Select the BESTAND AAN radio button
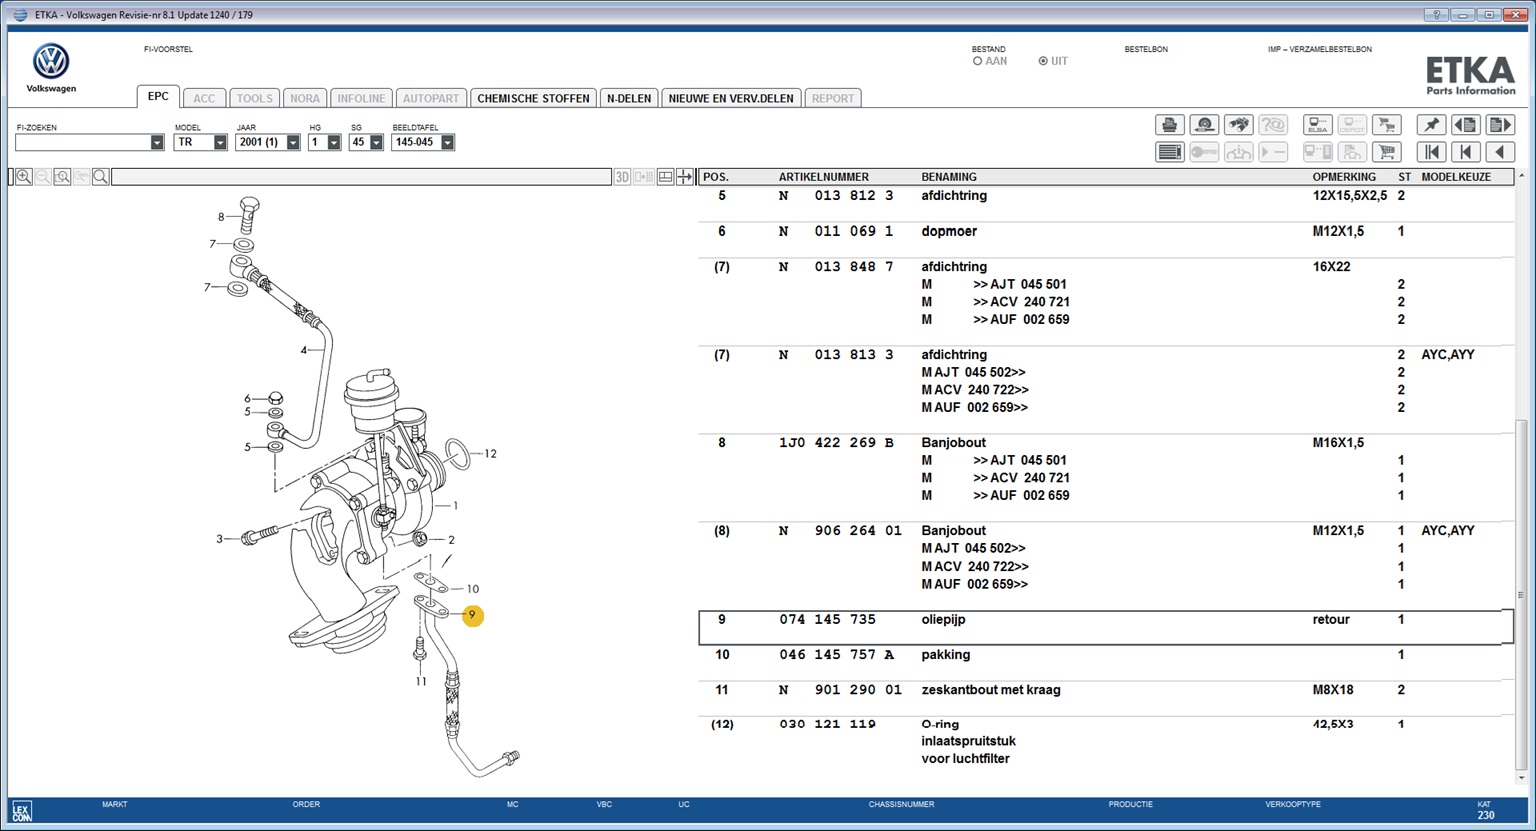Viewport: 1536px width, 831px height. click(x=978, y=61)
